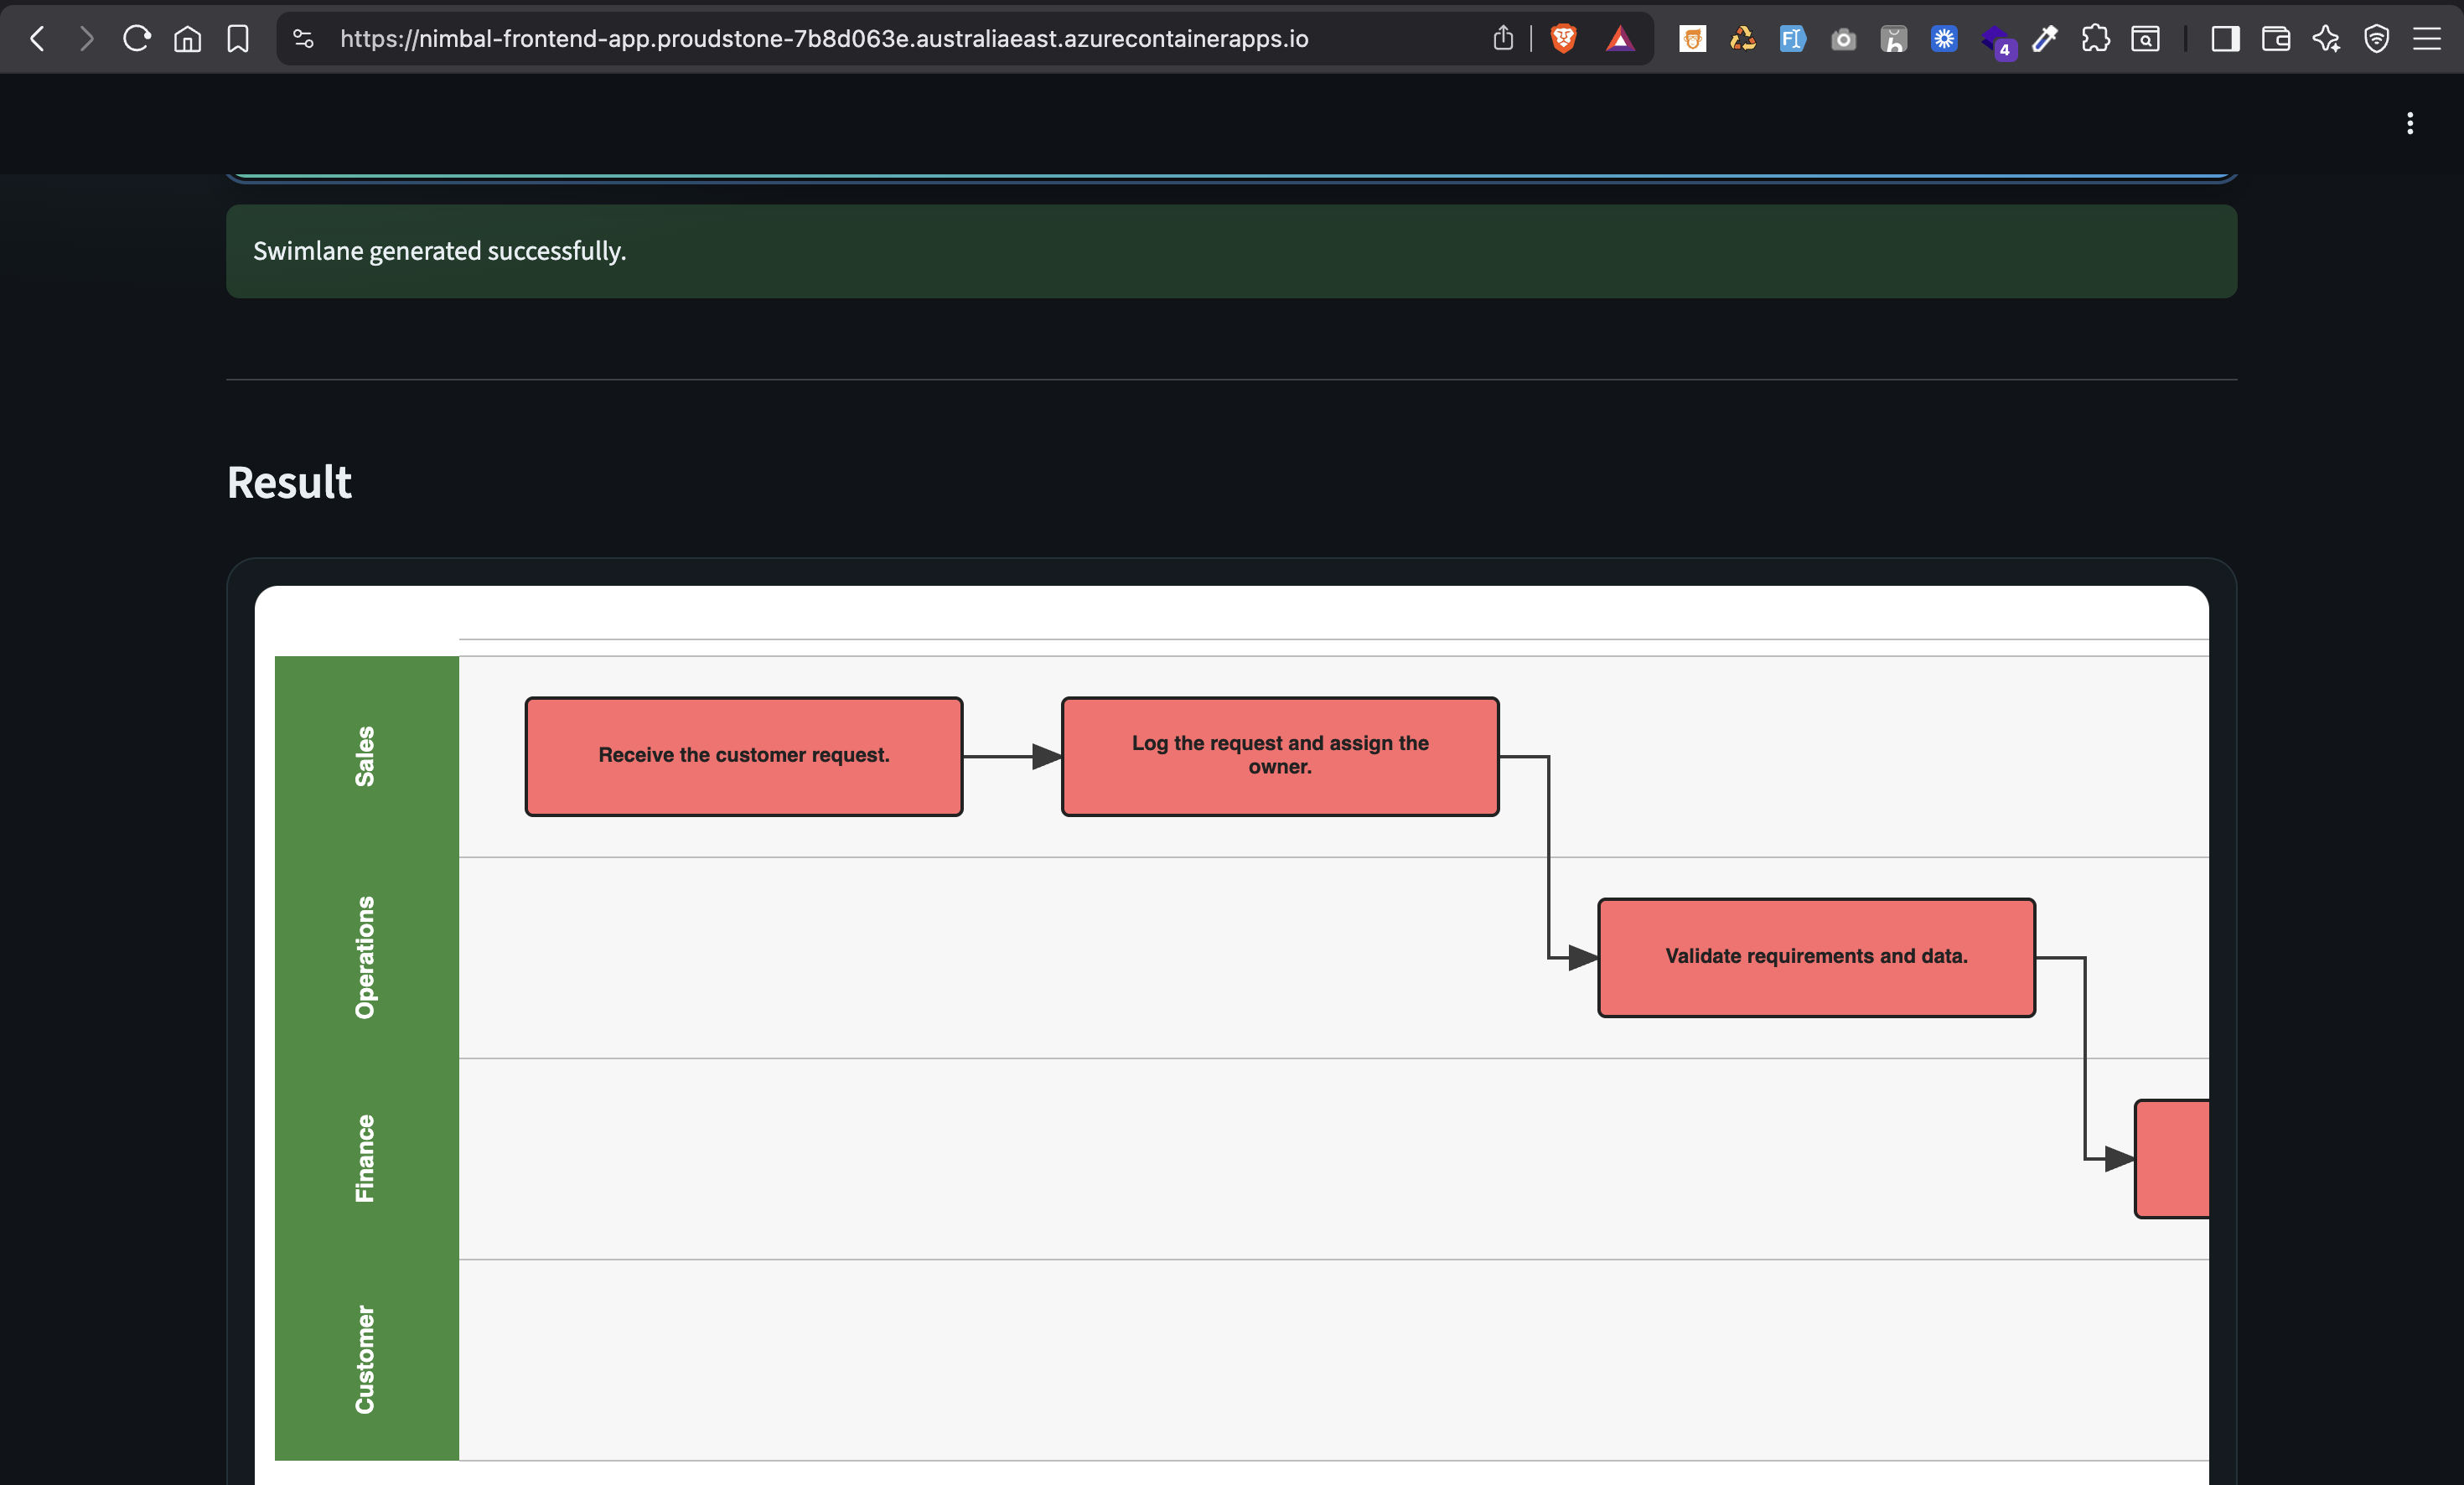Open the ColorZilla eyedropper extension
This screenshot has height=1485, width=2464.
click(2044, 38)
